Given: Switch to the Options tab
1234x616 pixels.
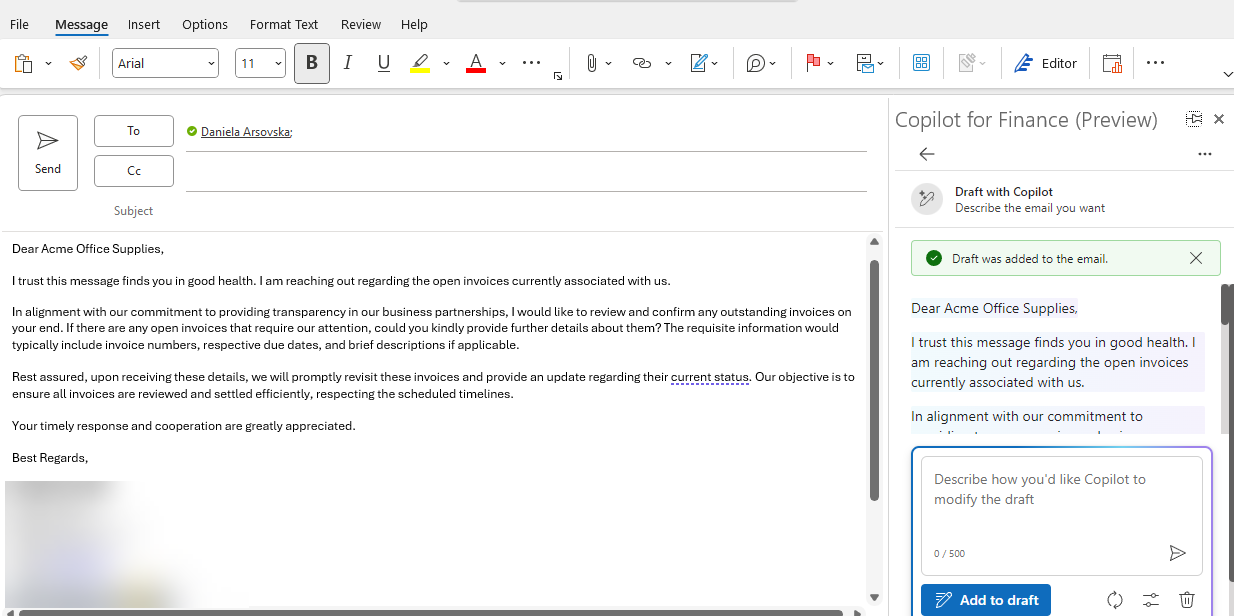Looking at the screenshot, I should click(205, 24).
